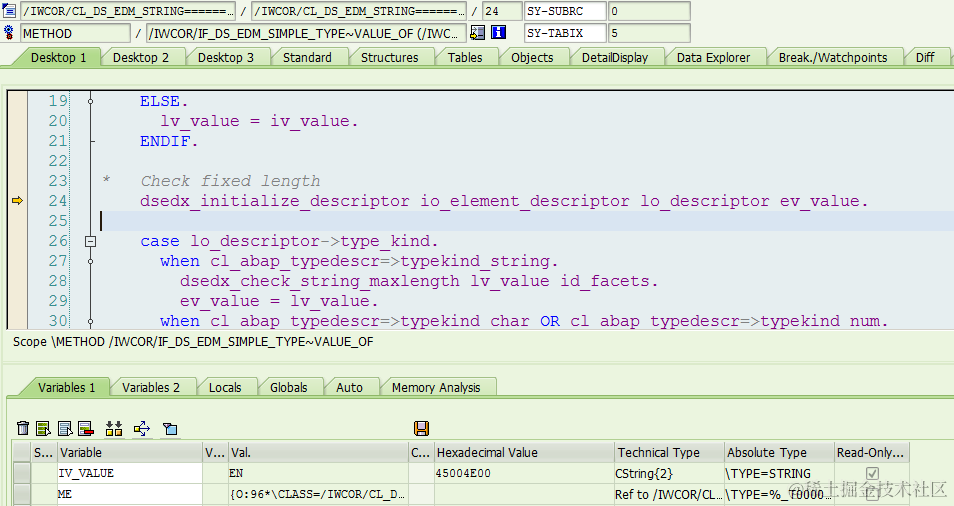This screenshot has width=954, height=506.
Task: Click the blue information icon
Action: pos(498,32)
